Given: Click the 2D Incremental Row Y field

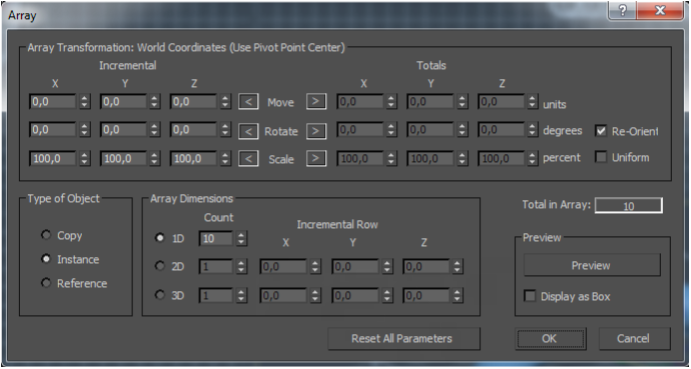Looking at the screenshot, I should pos(356,267).
